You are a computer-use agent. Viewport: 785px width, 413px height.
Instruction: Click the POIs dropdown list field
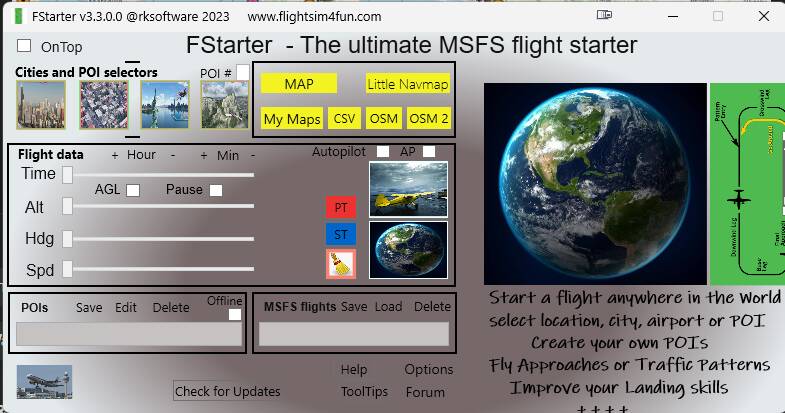tap(129, 334)
